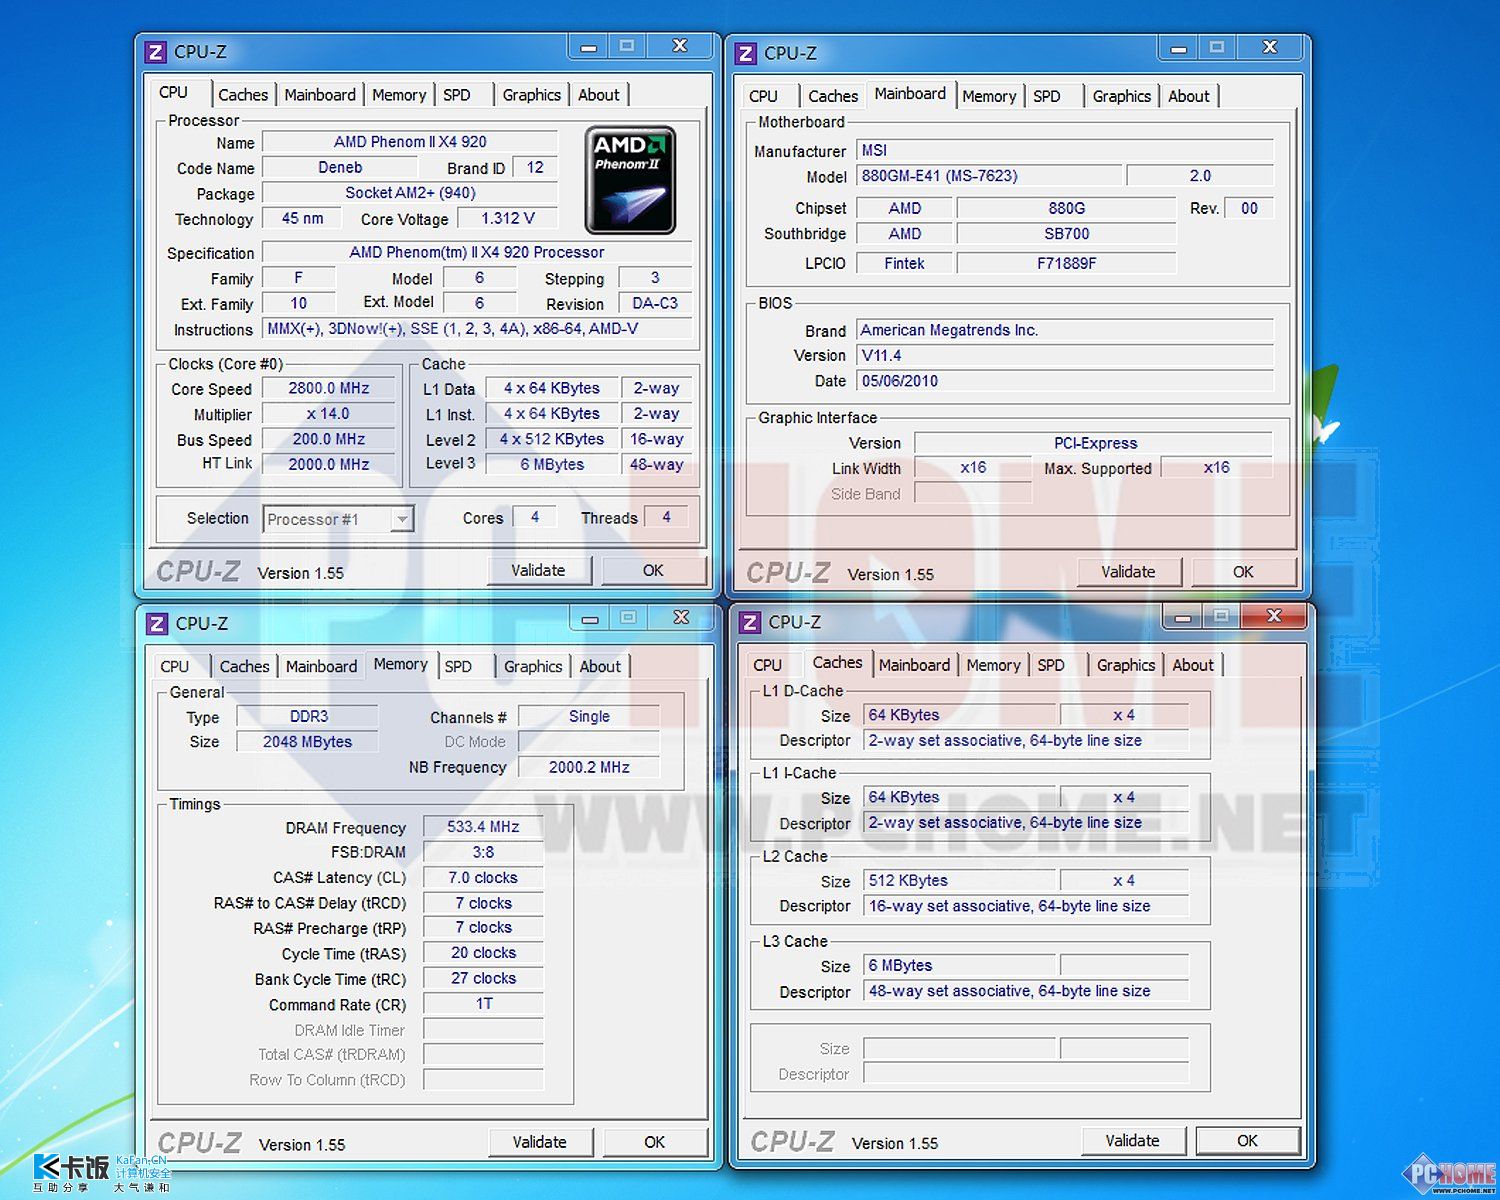1500x1200 pixels.
Task: Click the memory Size value '2048 MBytes'
Action: (308, 742)
